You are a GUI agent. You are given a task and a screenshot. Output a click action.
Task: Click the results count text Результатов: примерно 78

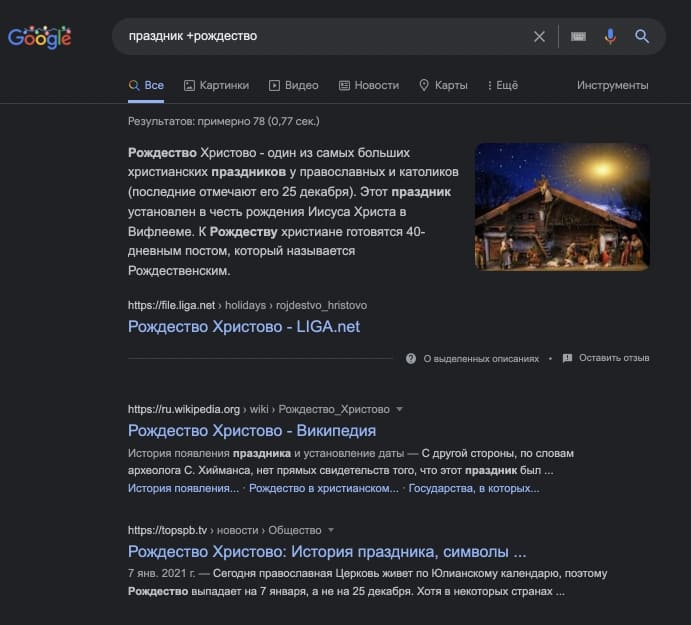223,121
